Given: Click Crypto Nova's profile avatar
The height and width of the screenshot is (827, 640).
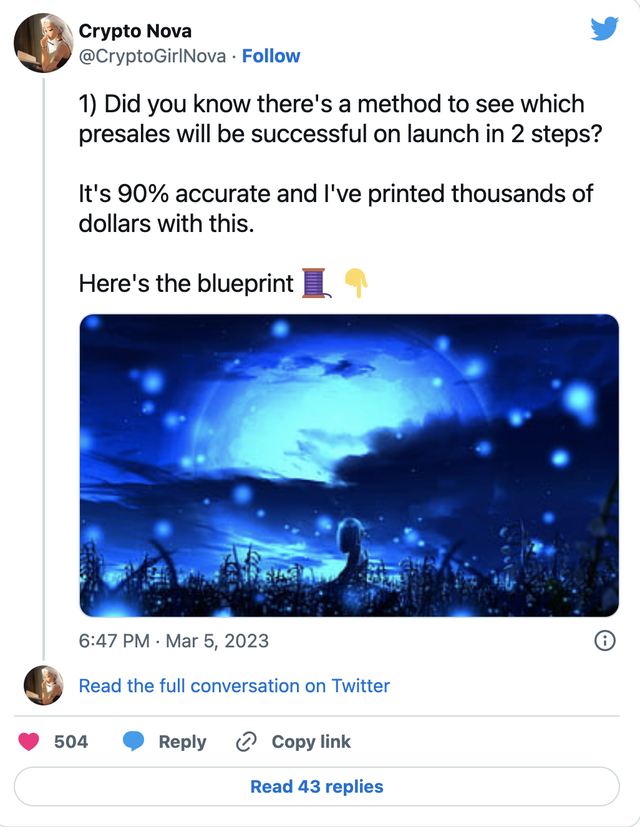Looking at the screenshot, I should coord(42,43).
